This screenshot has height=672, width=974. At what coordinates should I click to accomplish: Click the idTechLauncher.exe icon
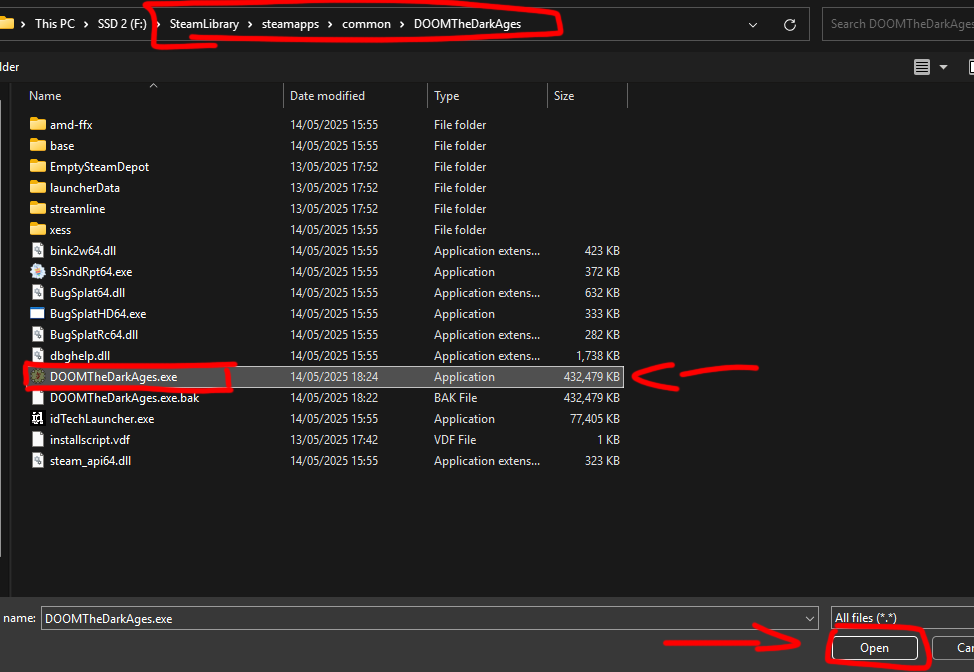coord(38,419)
